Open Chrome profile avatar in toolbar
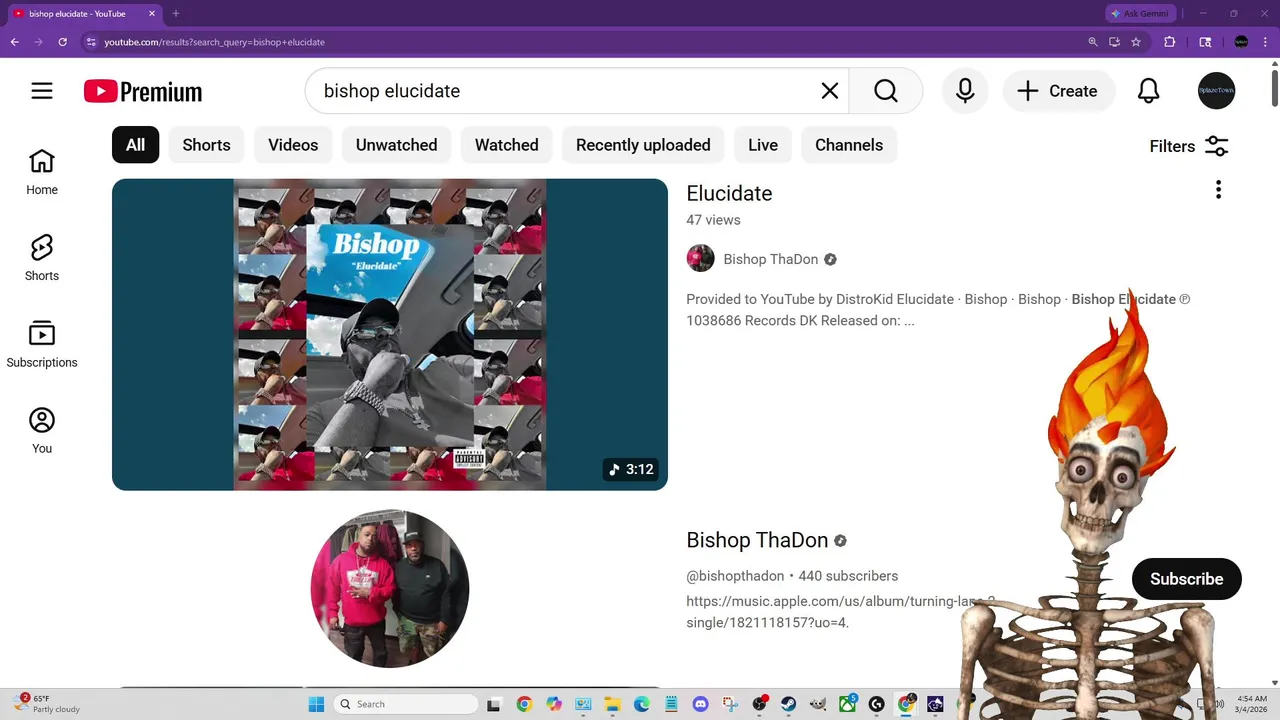 [x=1241, y=42]
